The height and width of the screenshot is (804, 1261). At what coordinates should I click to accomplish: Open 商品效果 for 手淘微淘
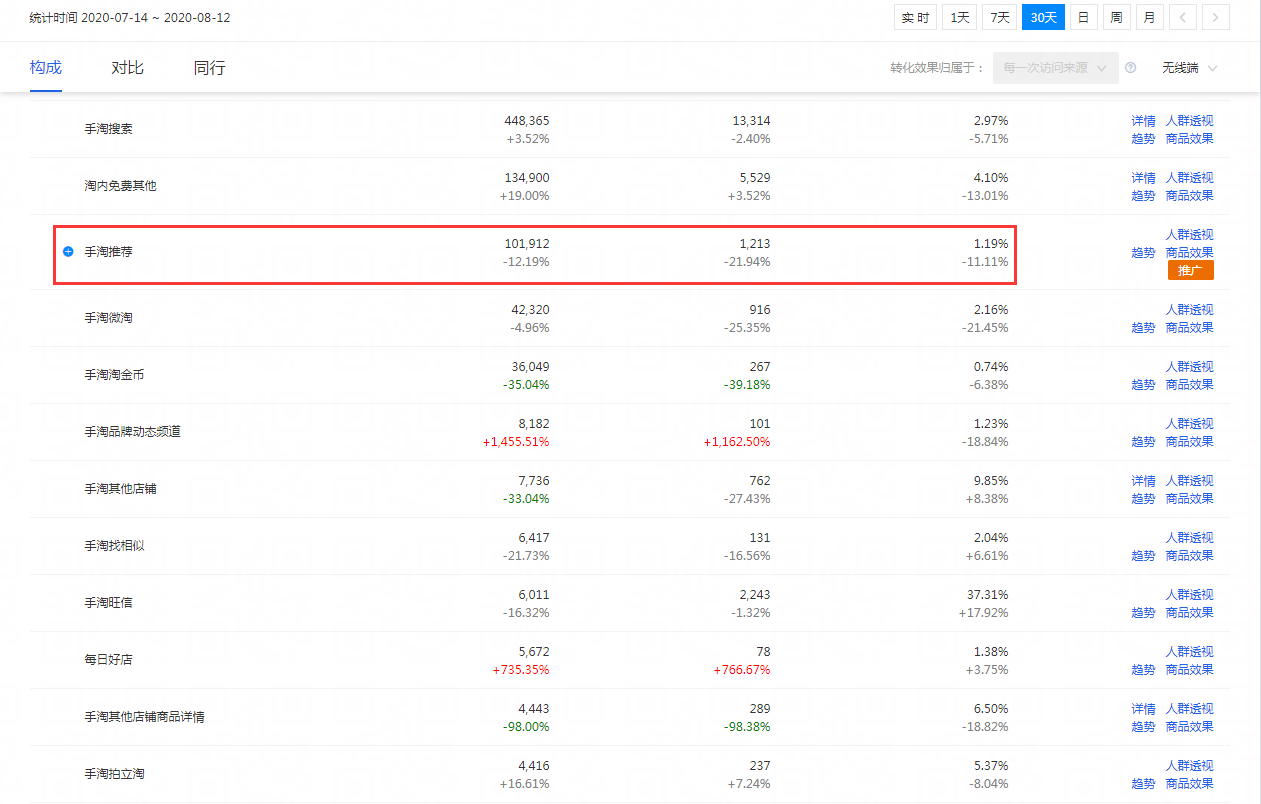(x=1189, y=328)
